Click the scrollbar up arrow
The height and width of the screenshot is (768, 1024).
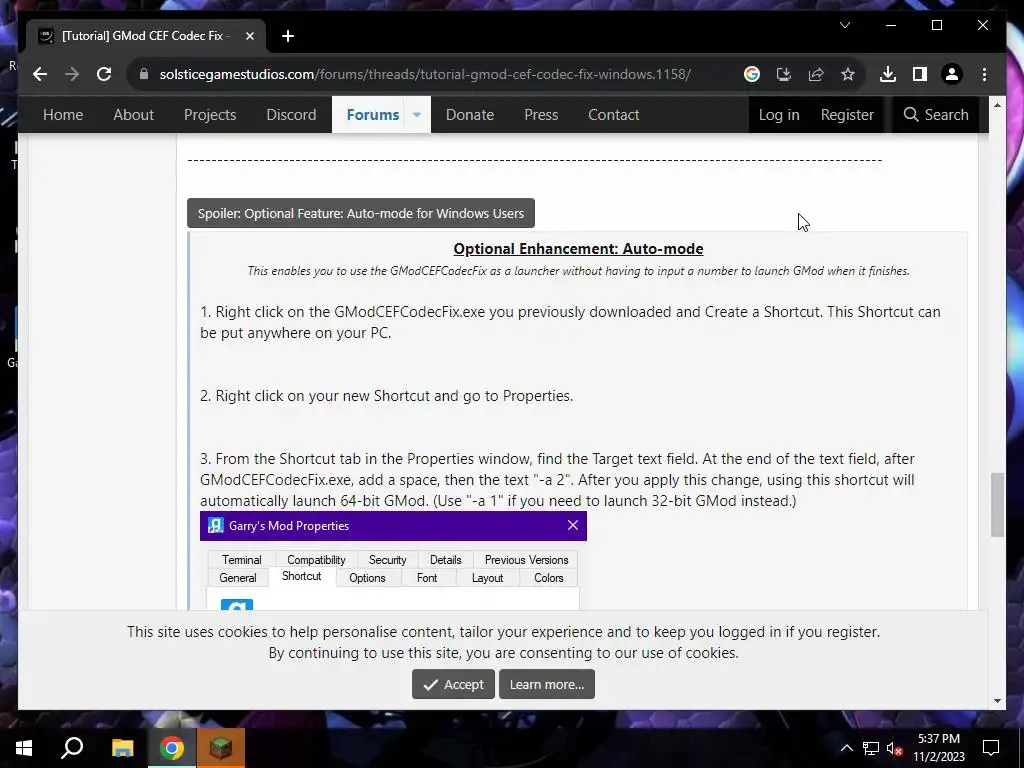[997, 104]
